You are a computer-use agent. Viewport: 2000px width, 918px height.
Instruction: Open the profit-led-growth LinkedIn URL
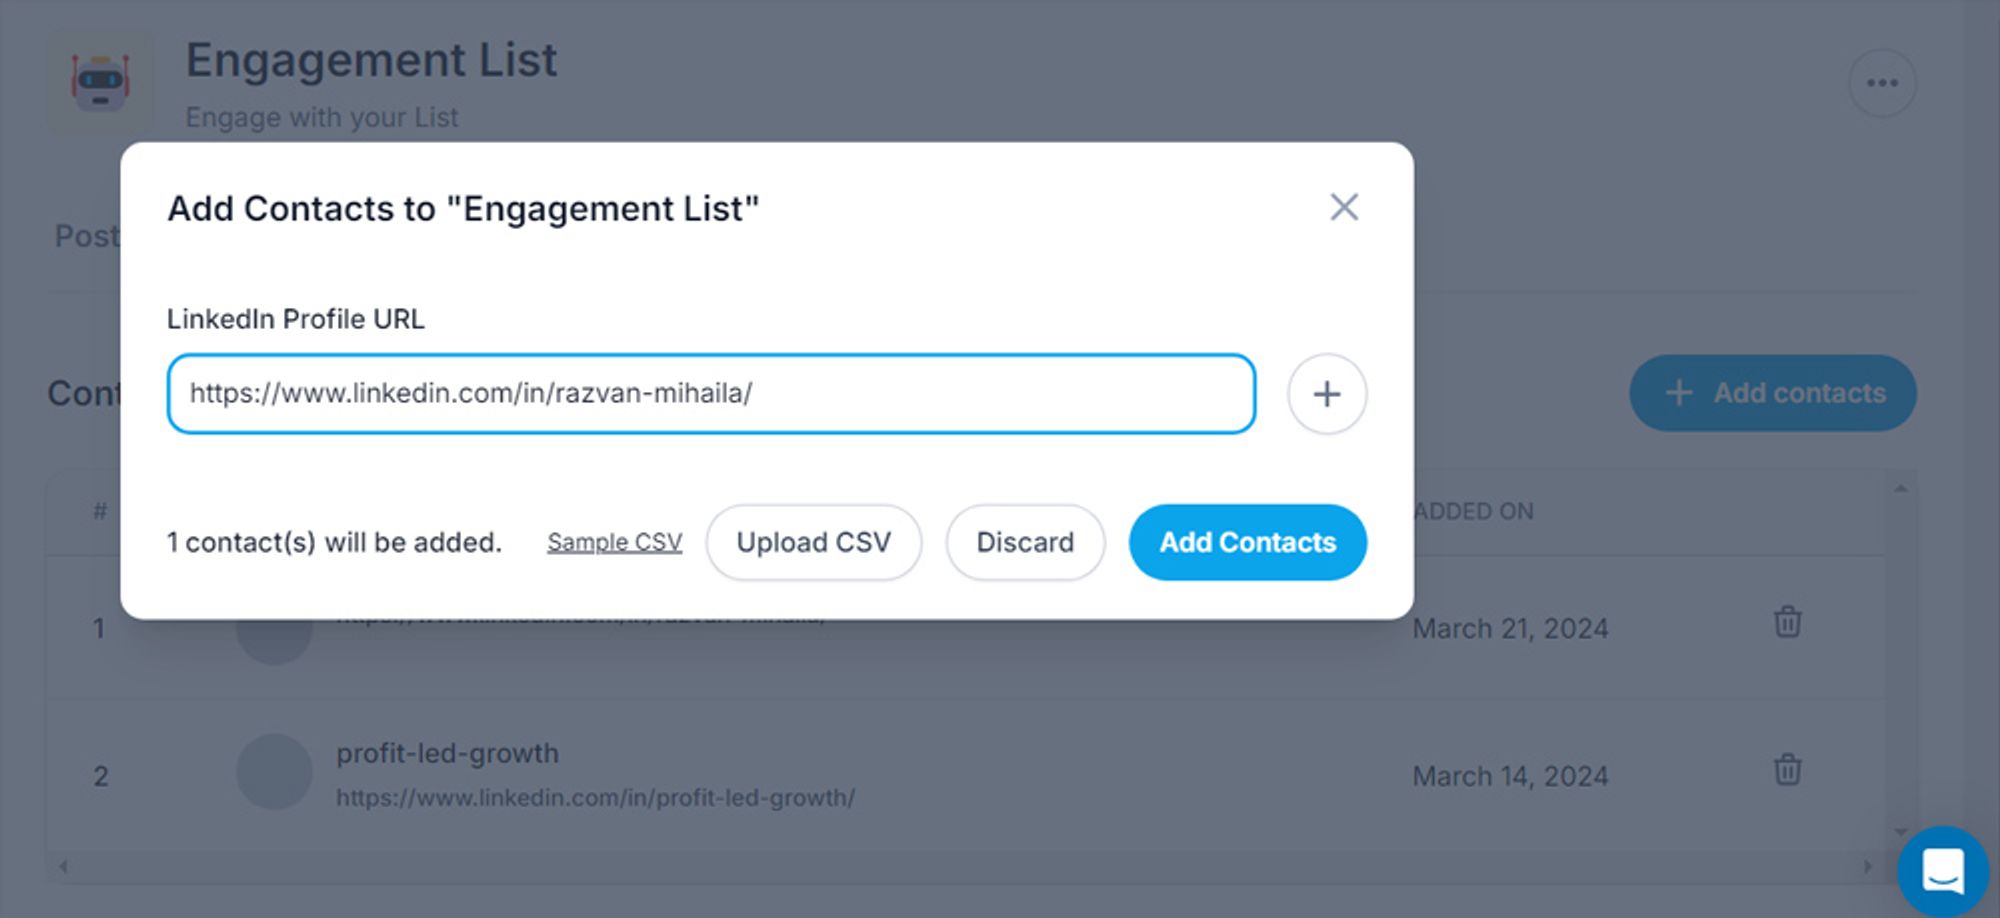point(595,798)
